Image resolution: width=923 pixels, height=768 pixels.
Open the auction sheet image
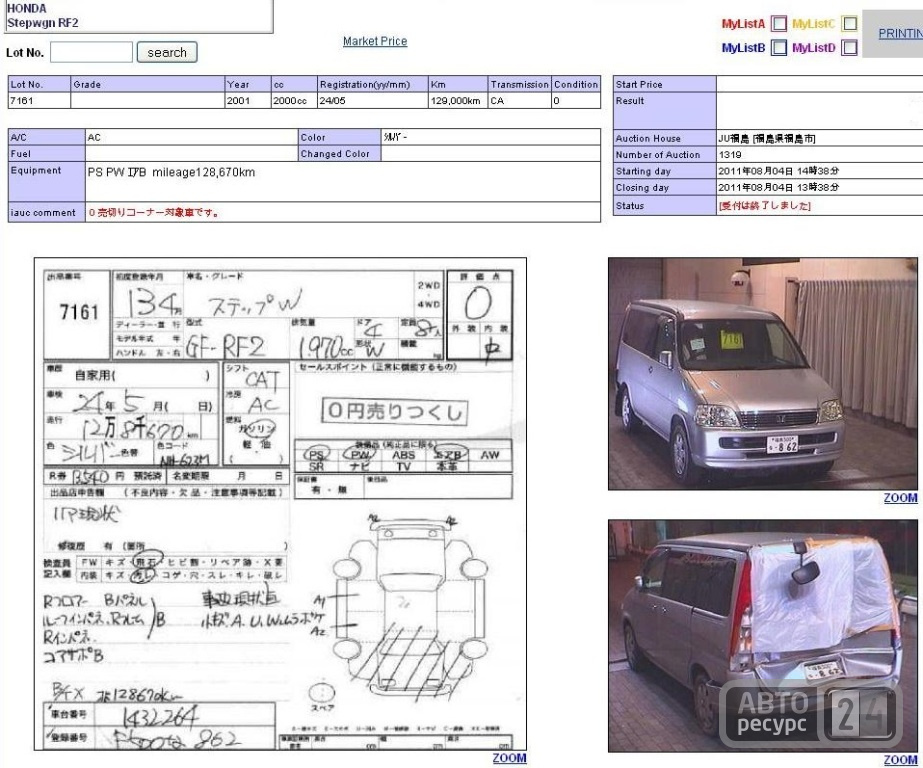click(280, 504)
